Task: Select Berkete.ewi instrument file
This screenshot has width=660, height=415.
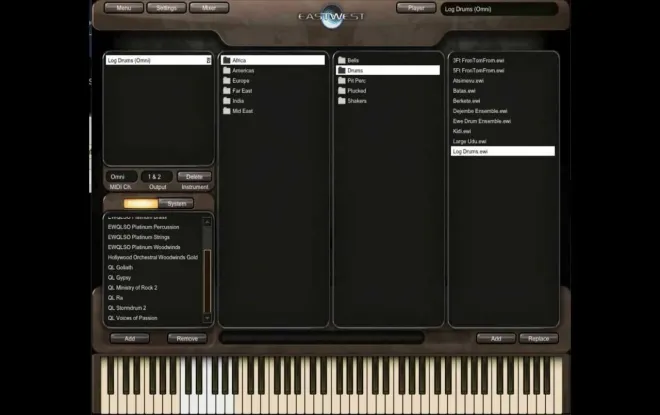Action: tap(466, 101)
